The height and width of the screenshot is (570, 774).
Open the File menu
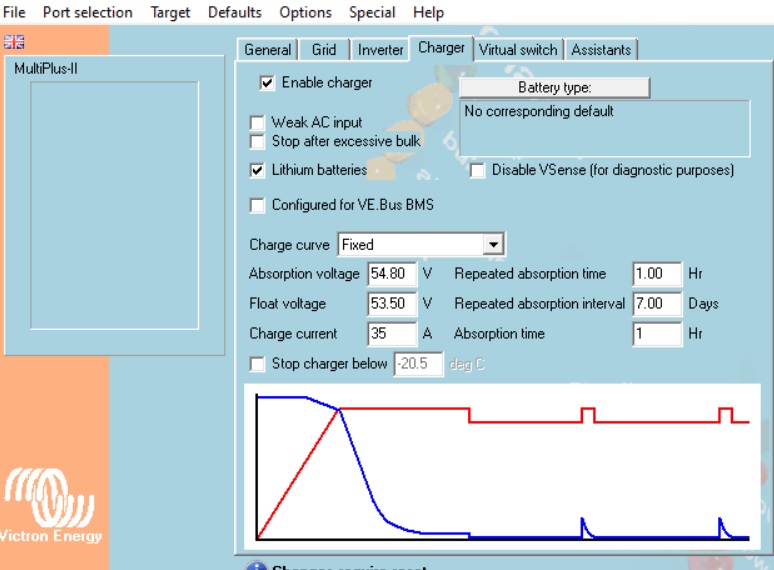[x=14, y=12]
